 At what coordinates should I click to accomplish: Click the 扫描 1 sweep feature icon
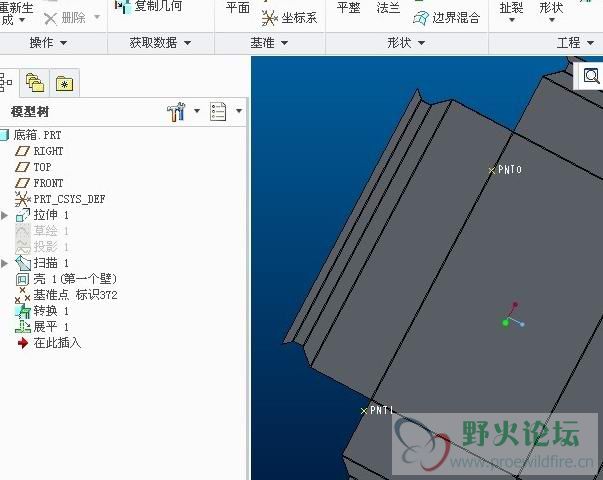point(23,263)
